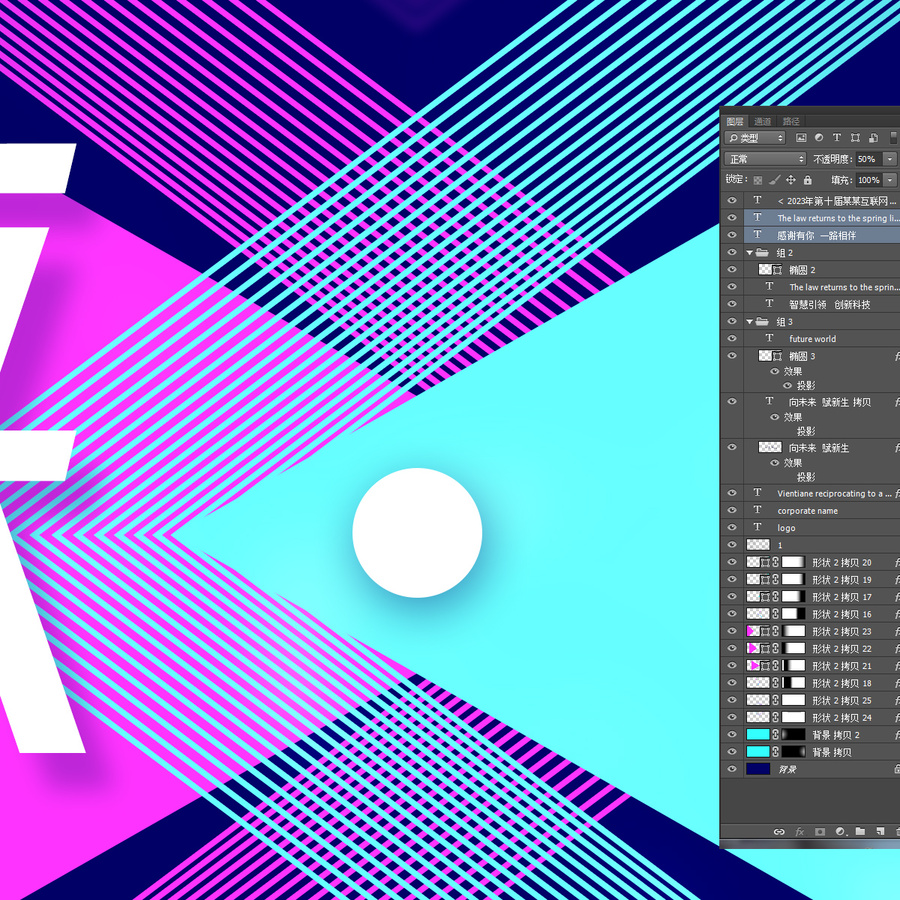Click mask link icon on 背景 拷贝 layer
The width and height of the screenshot is (900, 900).
[775, 752]
